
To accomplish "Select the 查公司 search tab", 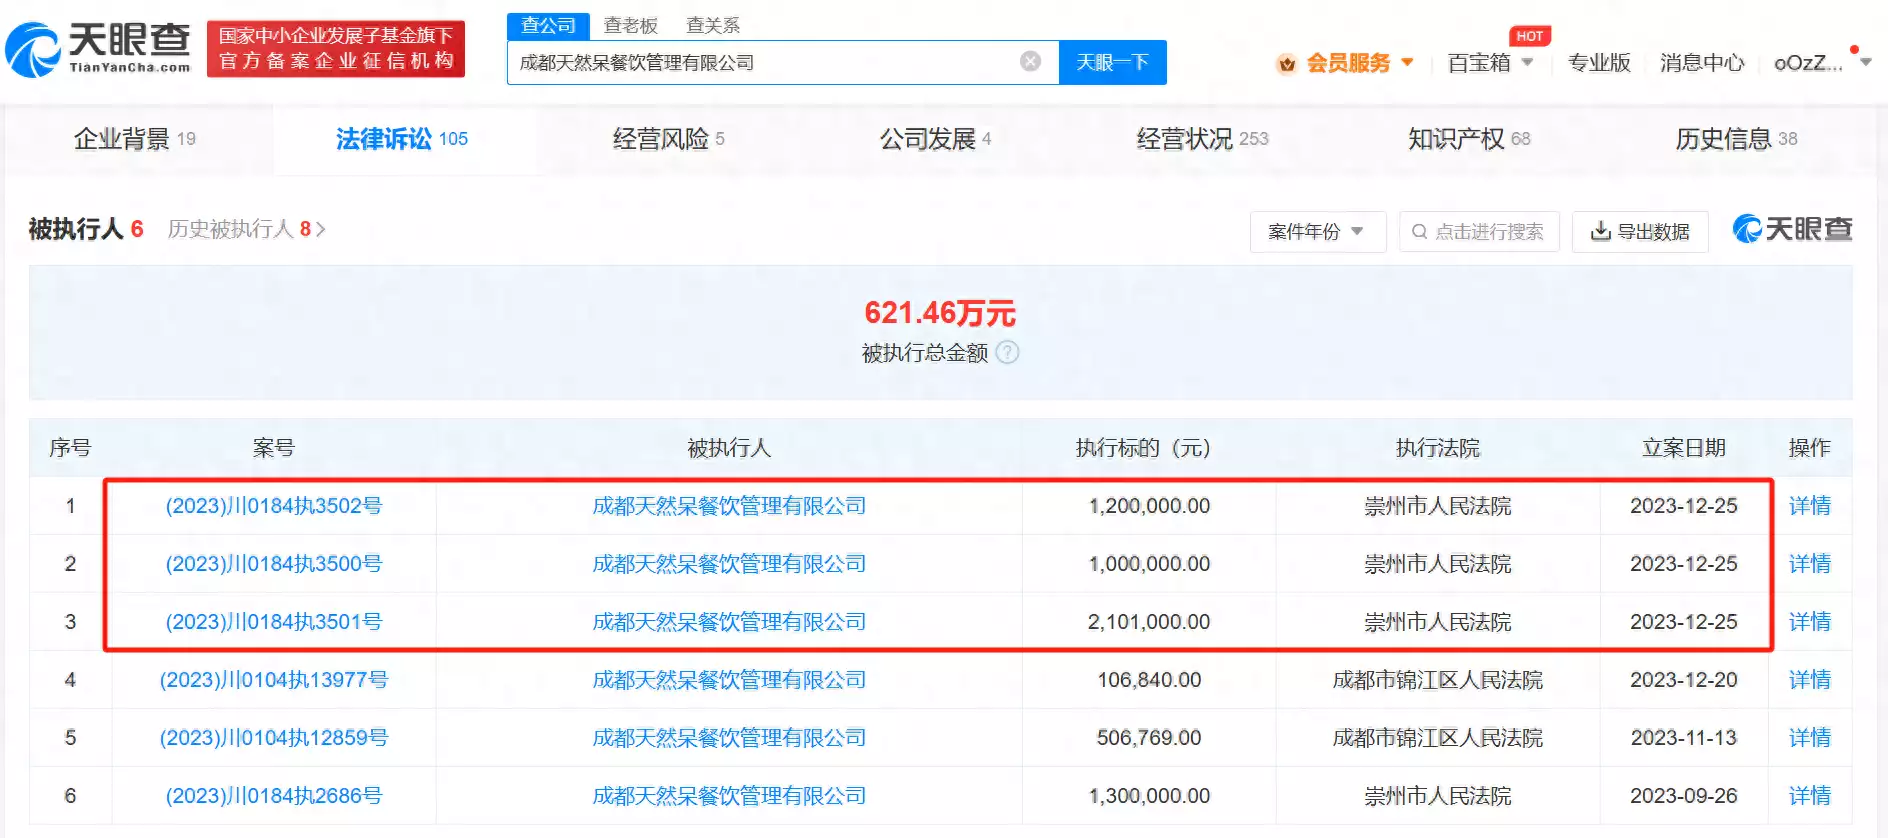I will (548, 25).
